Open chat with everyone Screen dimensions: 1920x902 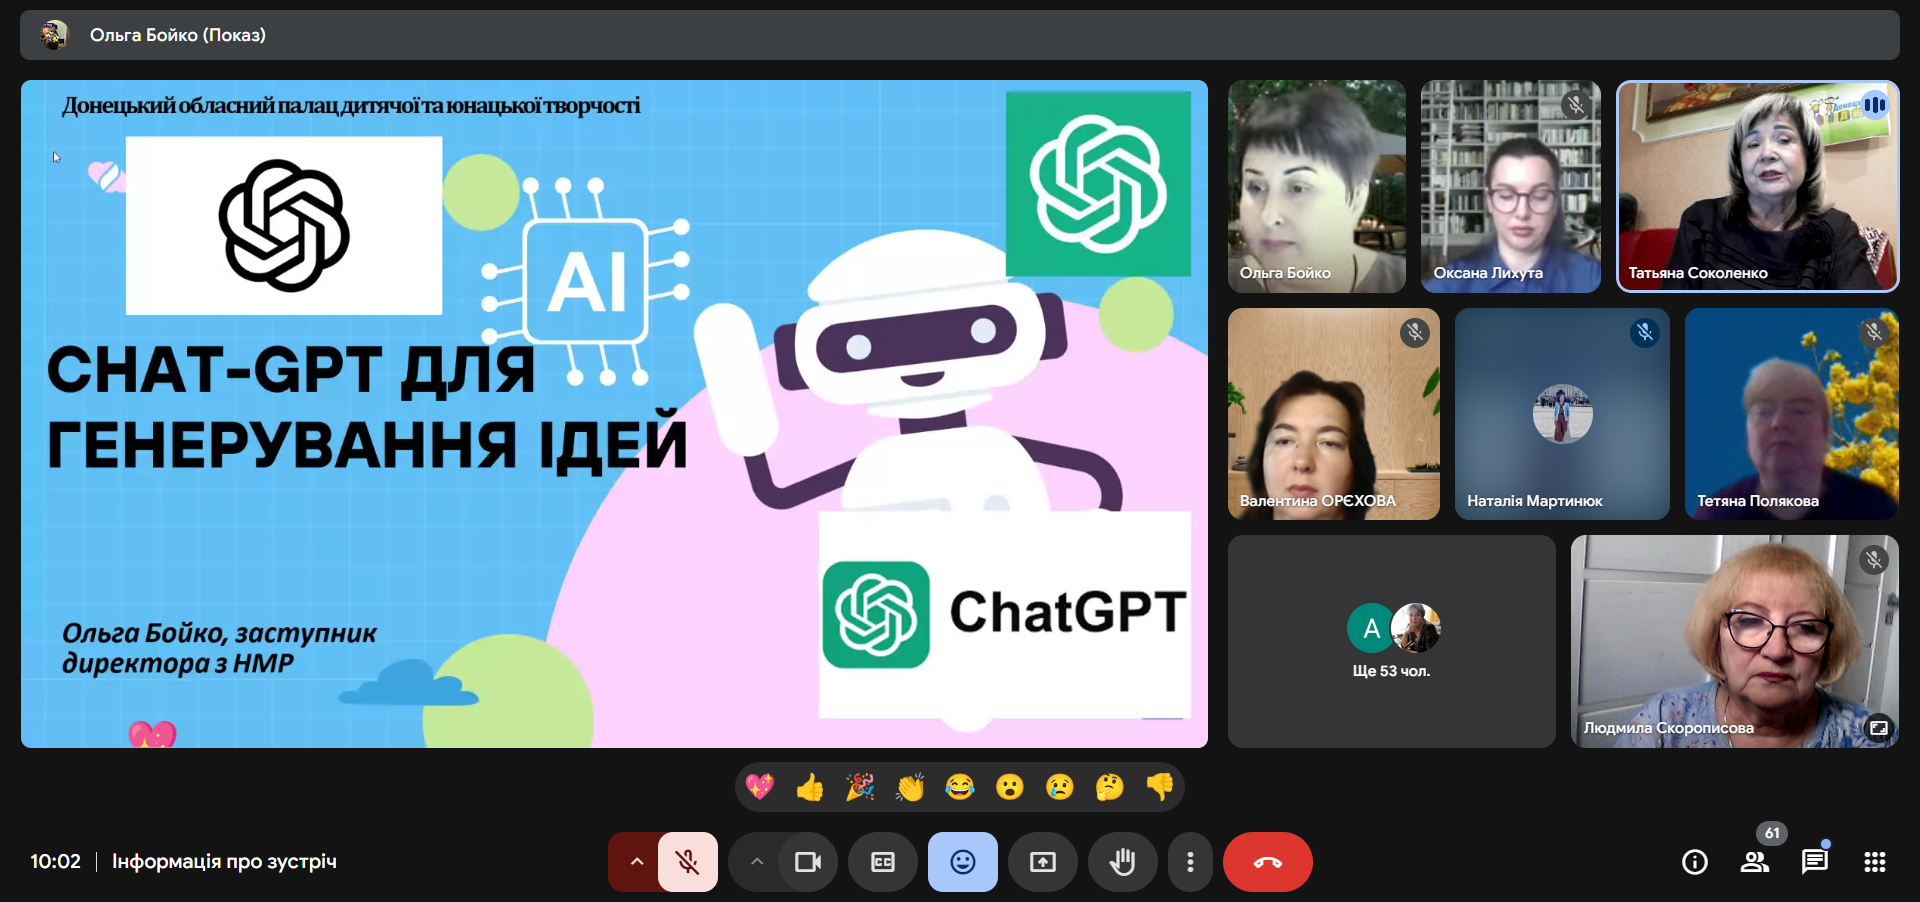point(1815,862)
